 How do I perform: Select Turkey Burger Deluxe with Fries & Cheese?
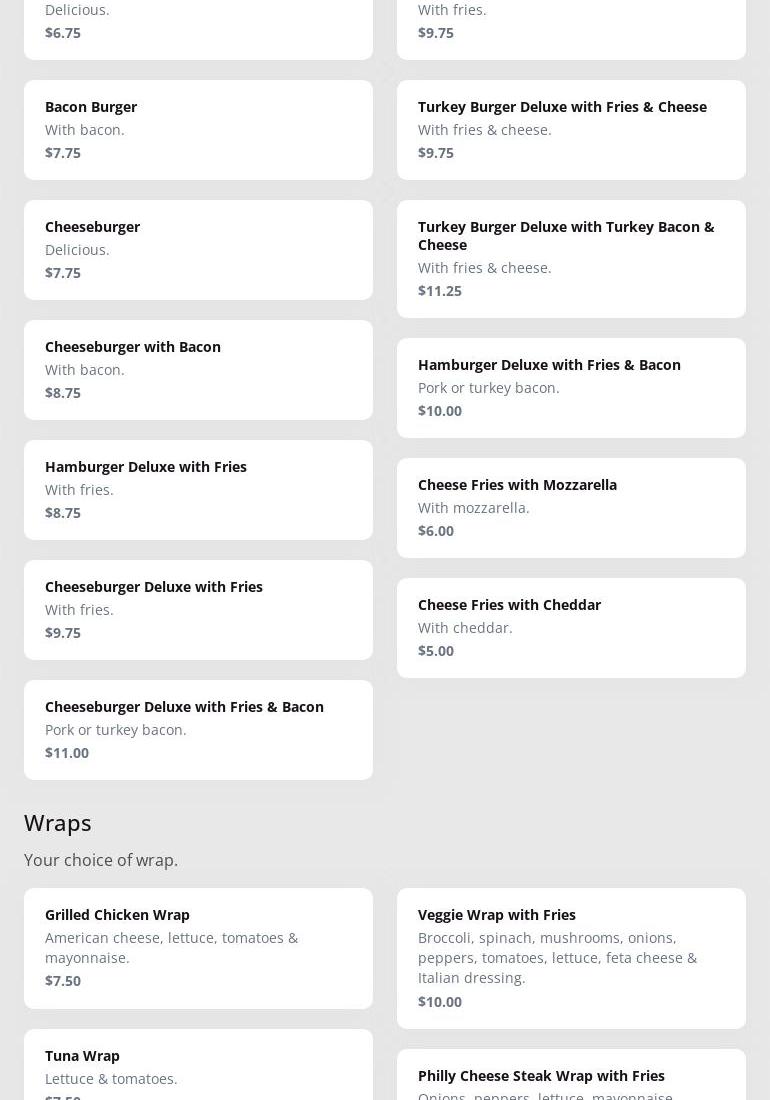(571, 130)
